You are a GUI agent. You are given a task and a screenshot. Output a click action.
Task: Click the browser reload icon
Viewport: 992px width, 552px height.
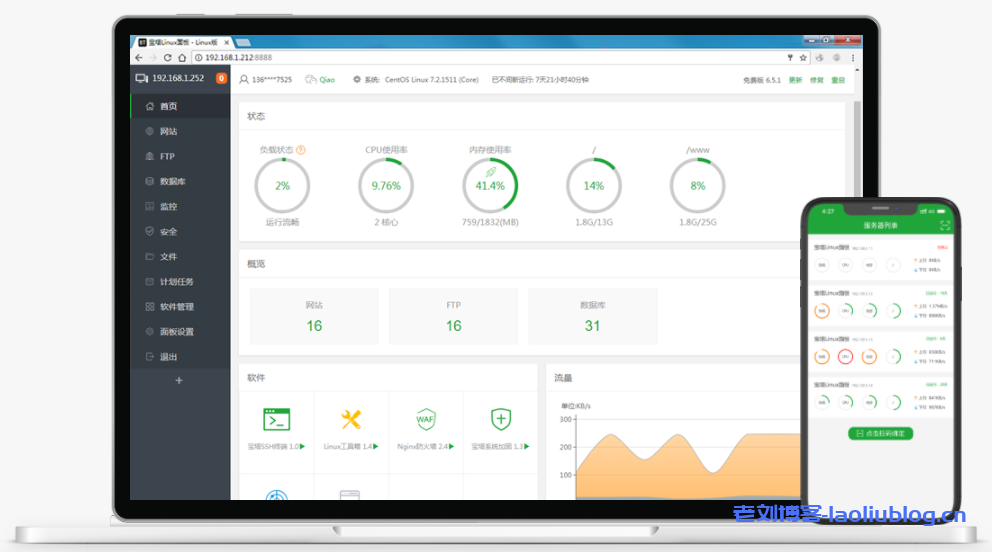coord(168,58)
